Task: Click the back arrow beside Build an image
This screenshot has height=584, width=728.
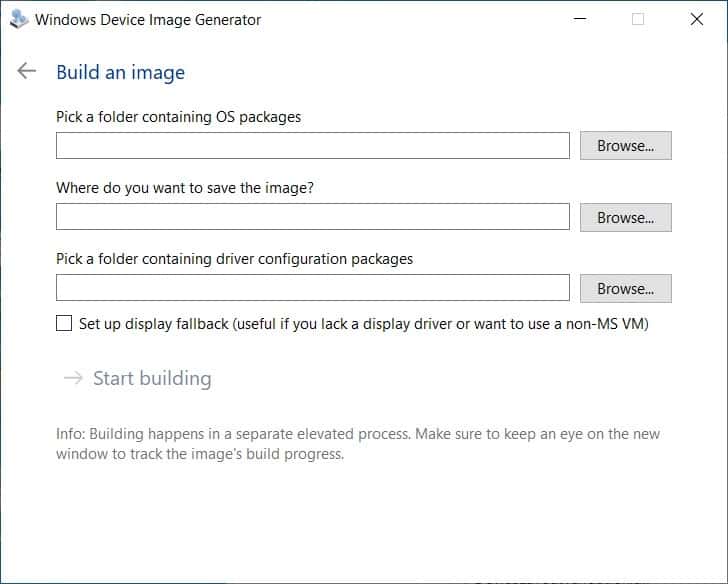Action: (27, 72)
